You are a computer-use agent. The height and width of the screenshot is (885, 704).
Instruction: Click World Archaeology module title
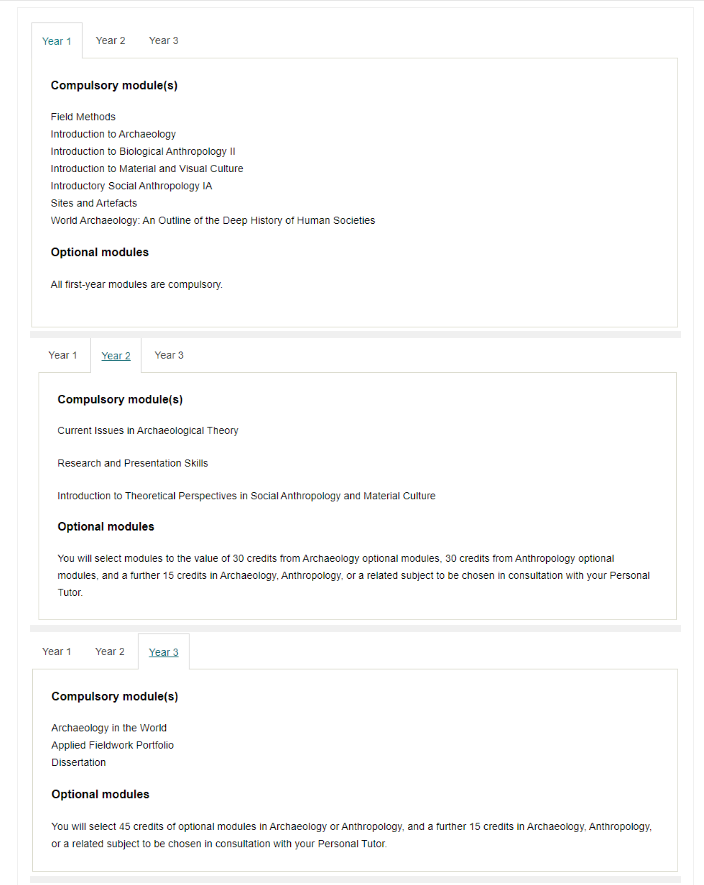[x=212, y=221]
